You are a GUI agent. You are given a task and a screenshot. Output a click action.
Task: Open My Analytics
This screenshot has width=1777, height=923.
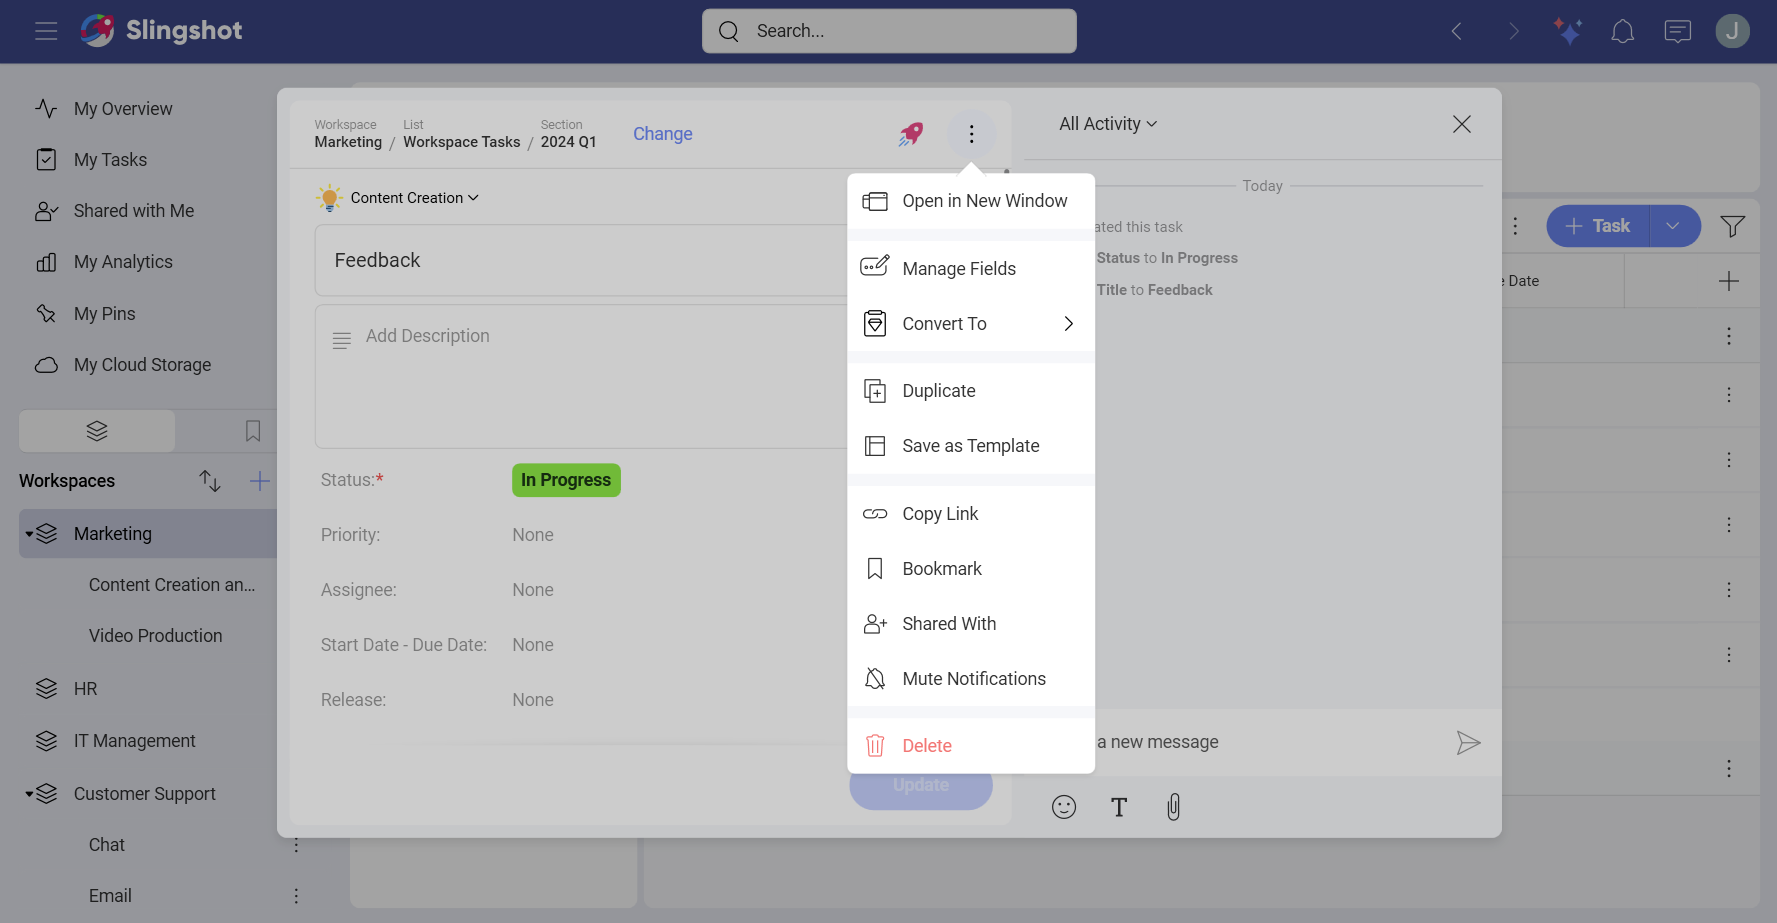122,262
